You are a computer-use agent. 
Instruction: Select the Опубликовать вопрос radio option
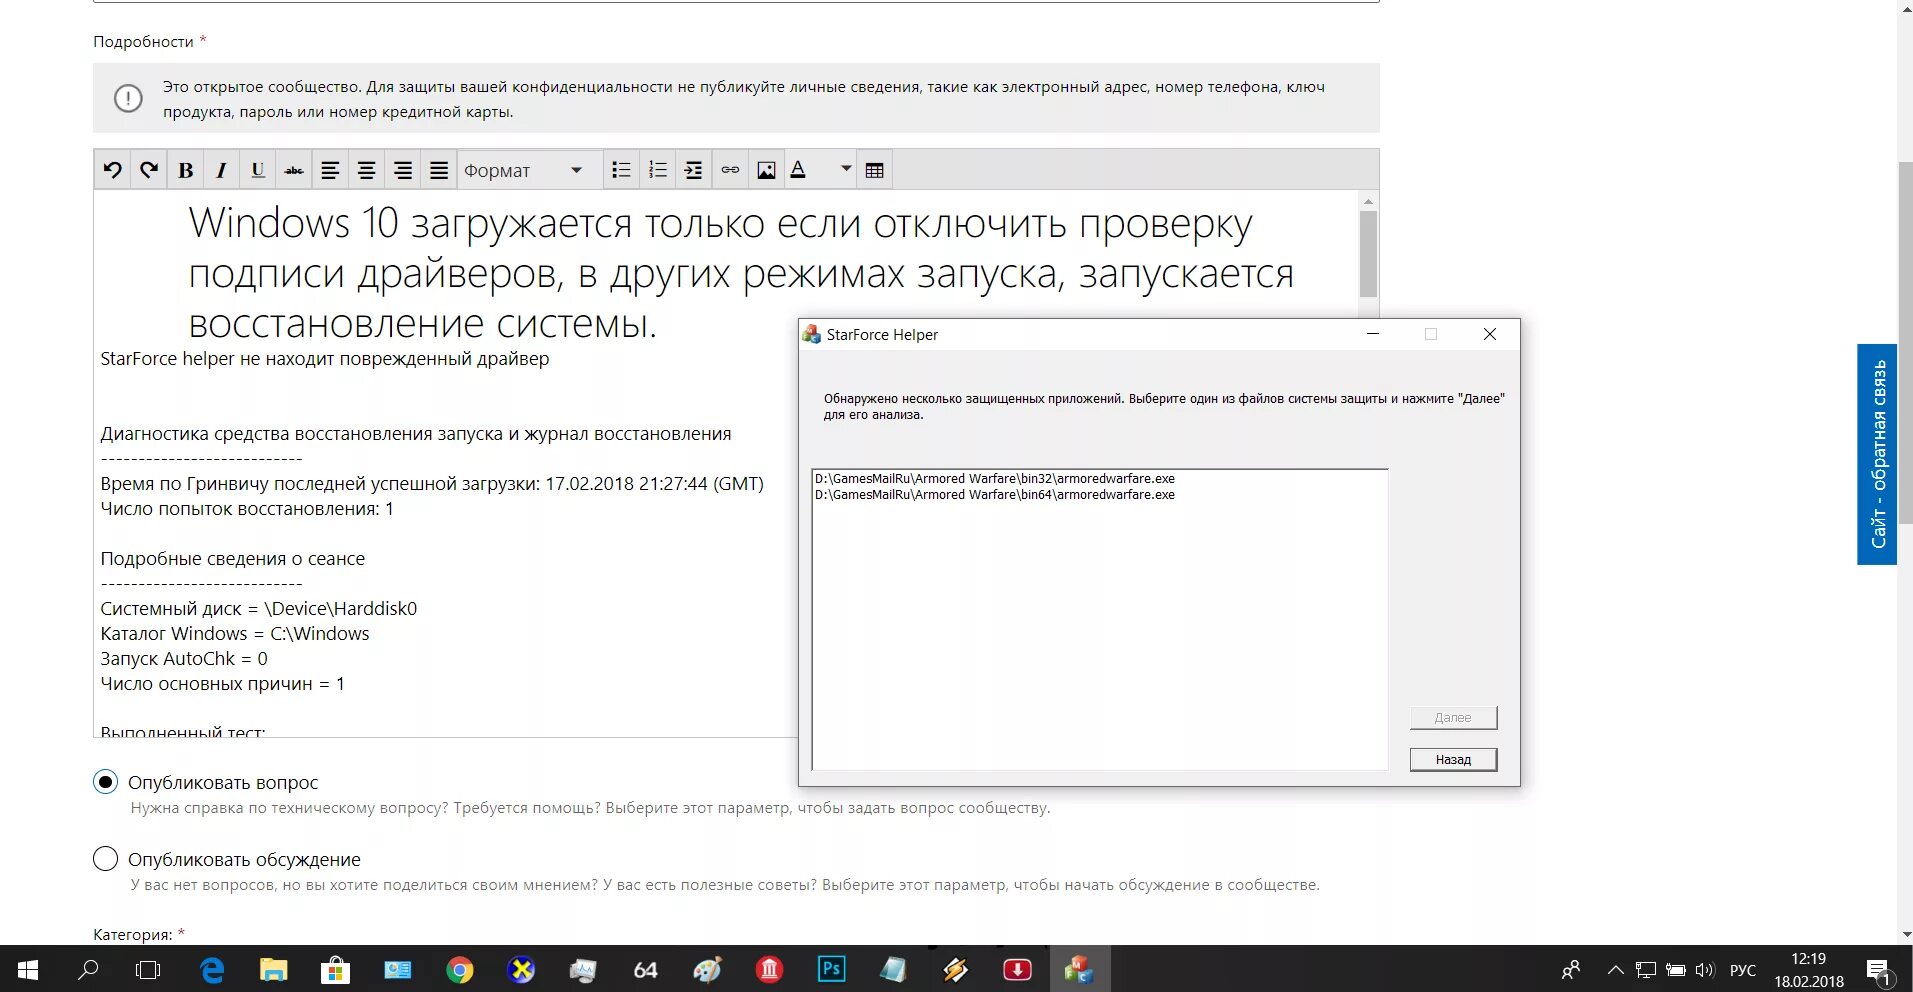pos(105,782)
